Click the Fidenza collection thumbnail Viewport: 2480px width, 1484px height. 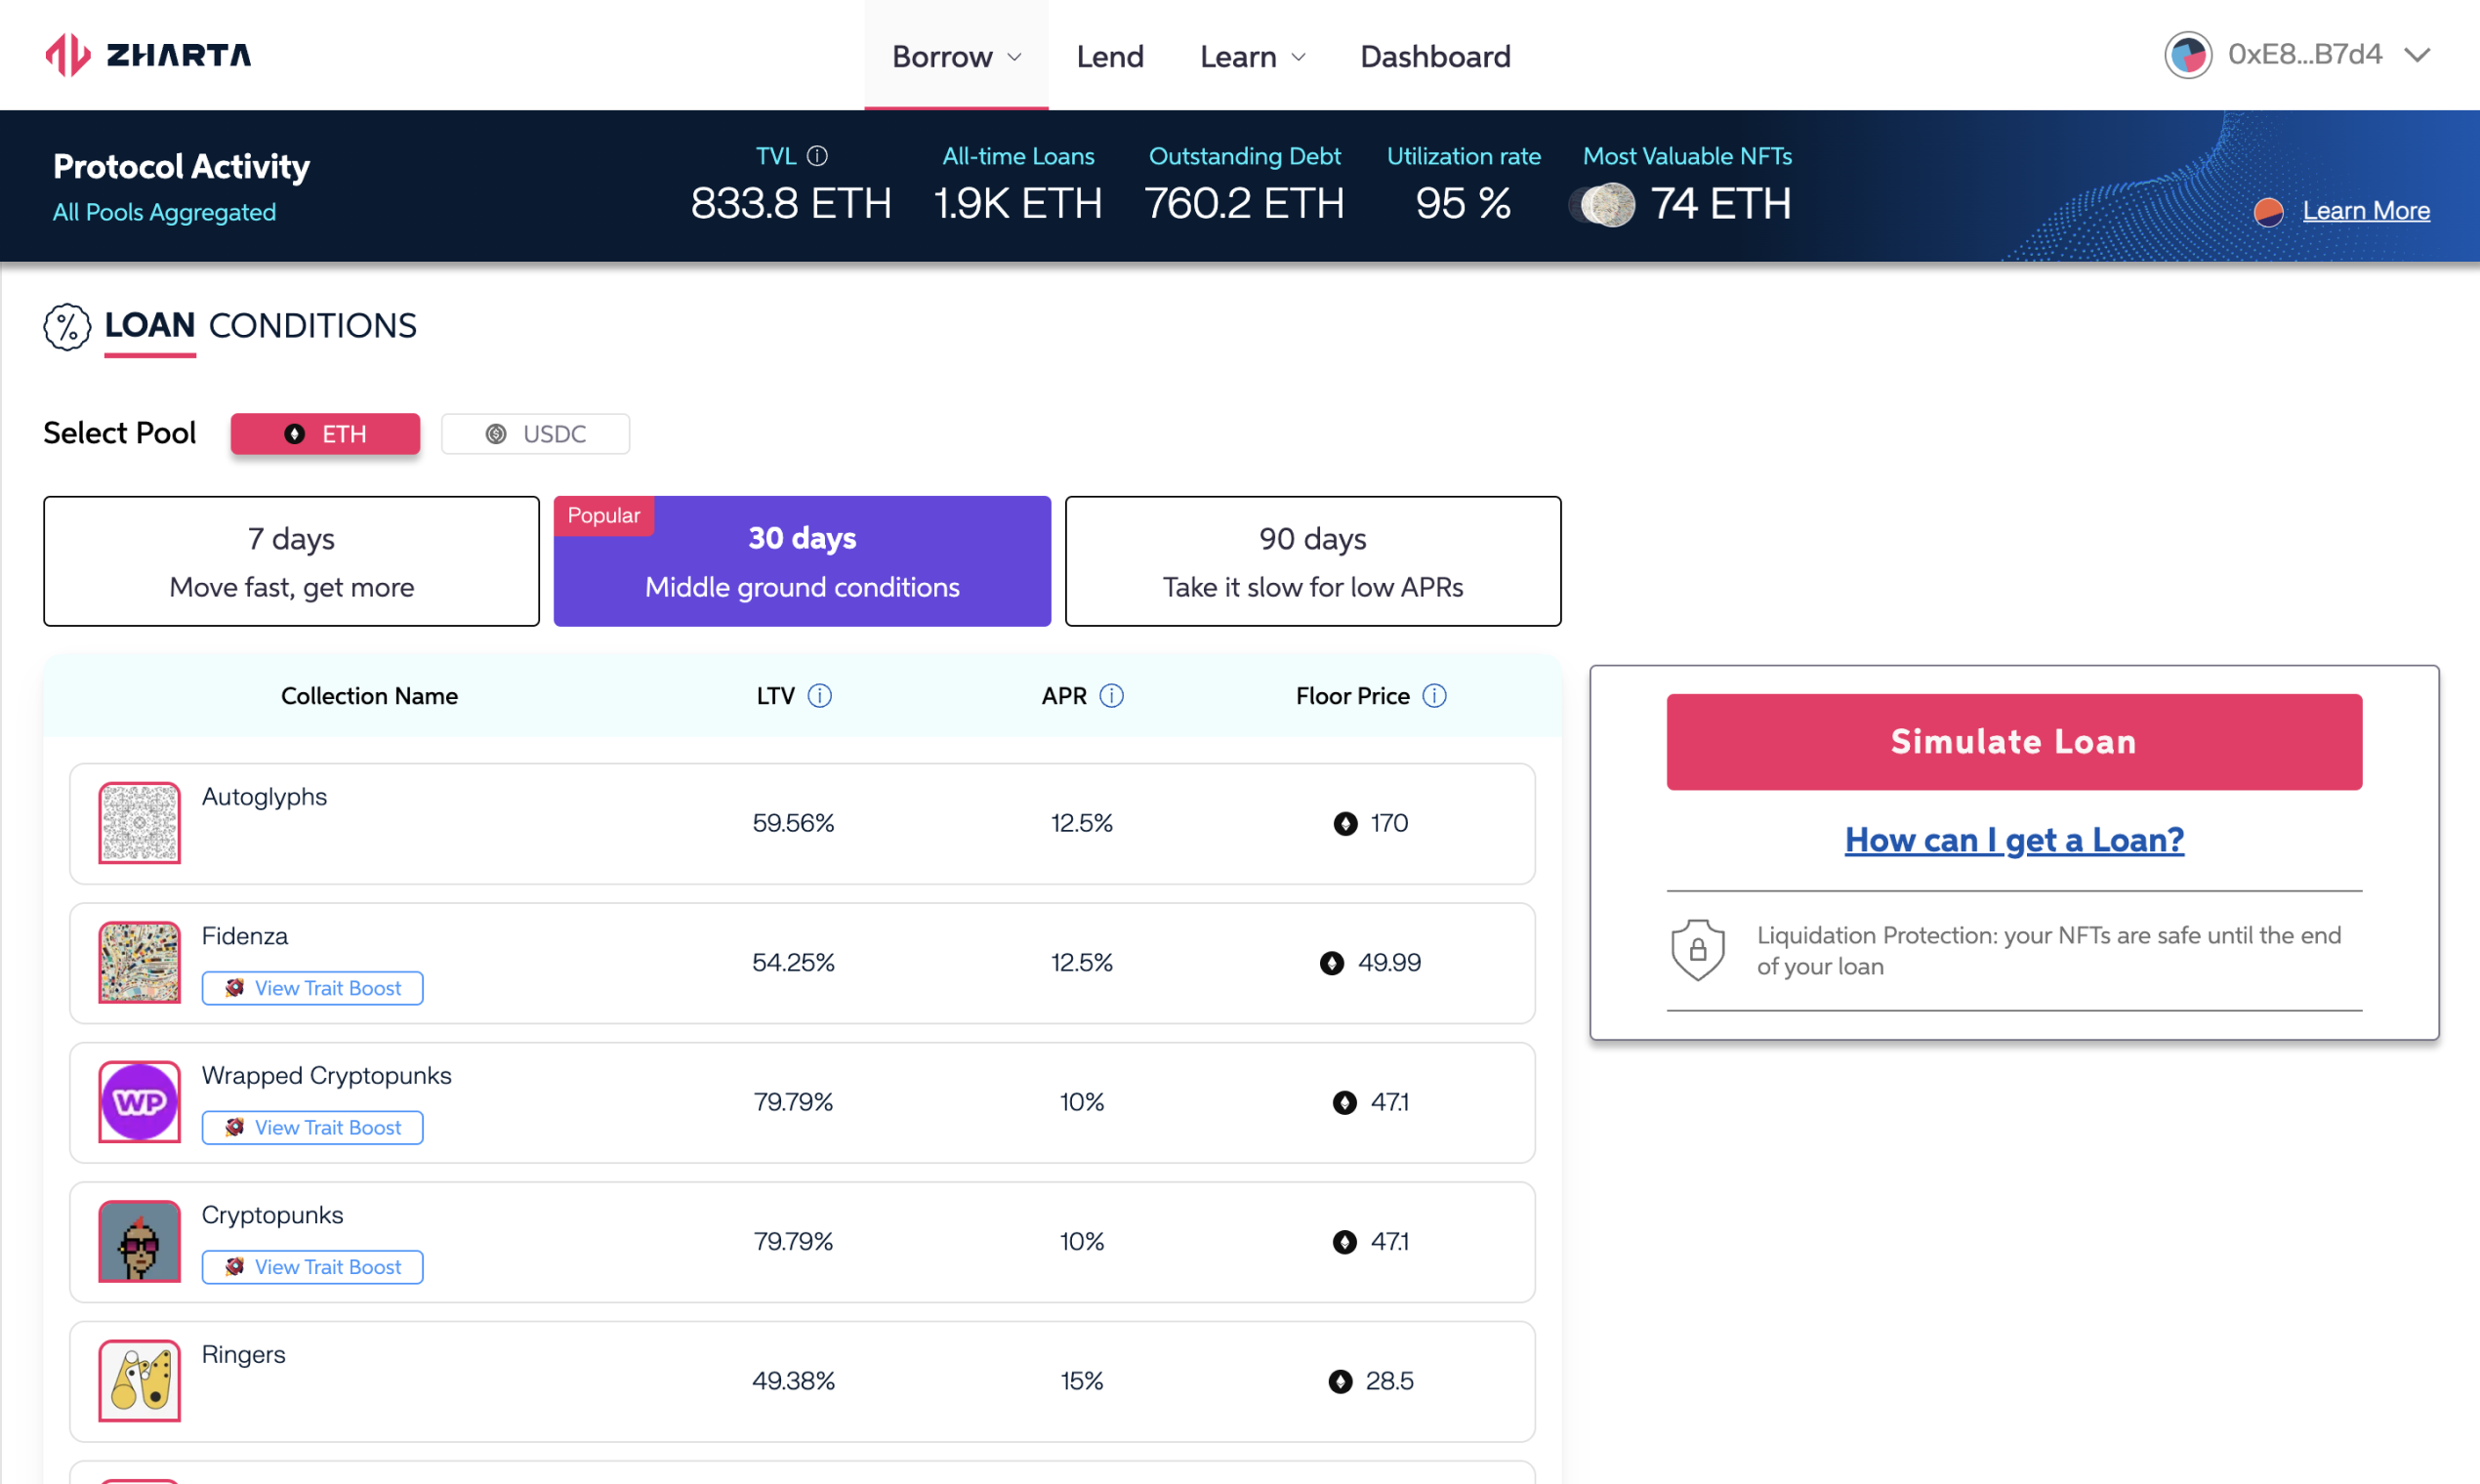coord(140,962)
